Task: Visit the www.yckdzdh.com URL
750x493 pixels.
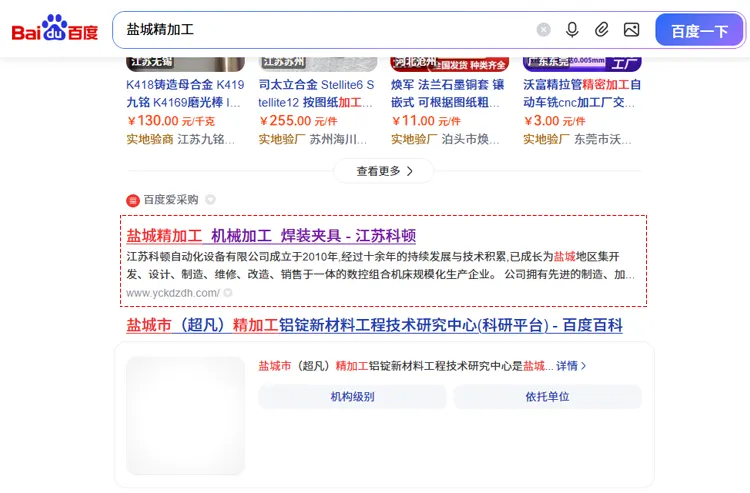Action: (x=173, y=293)
